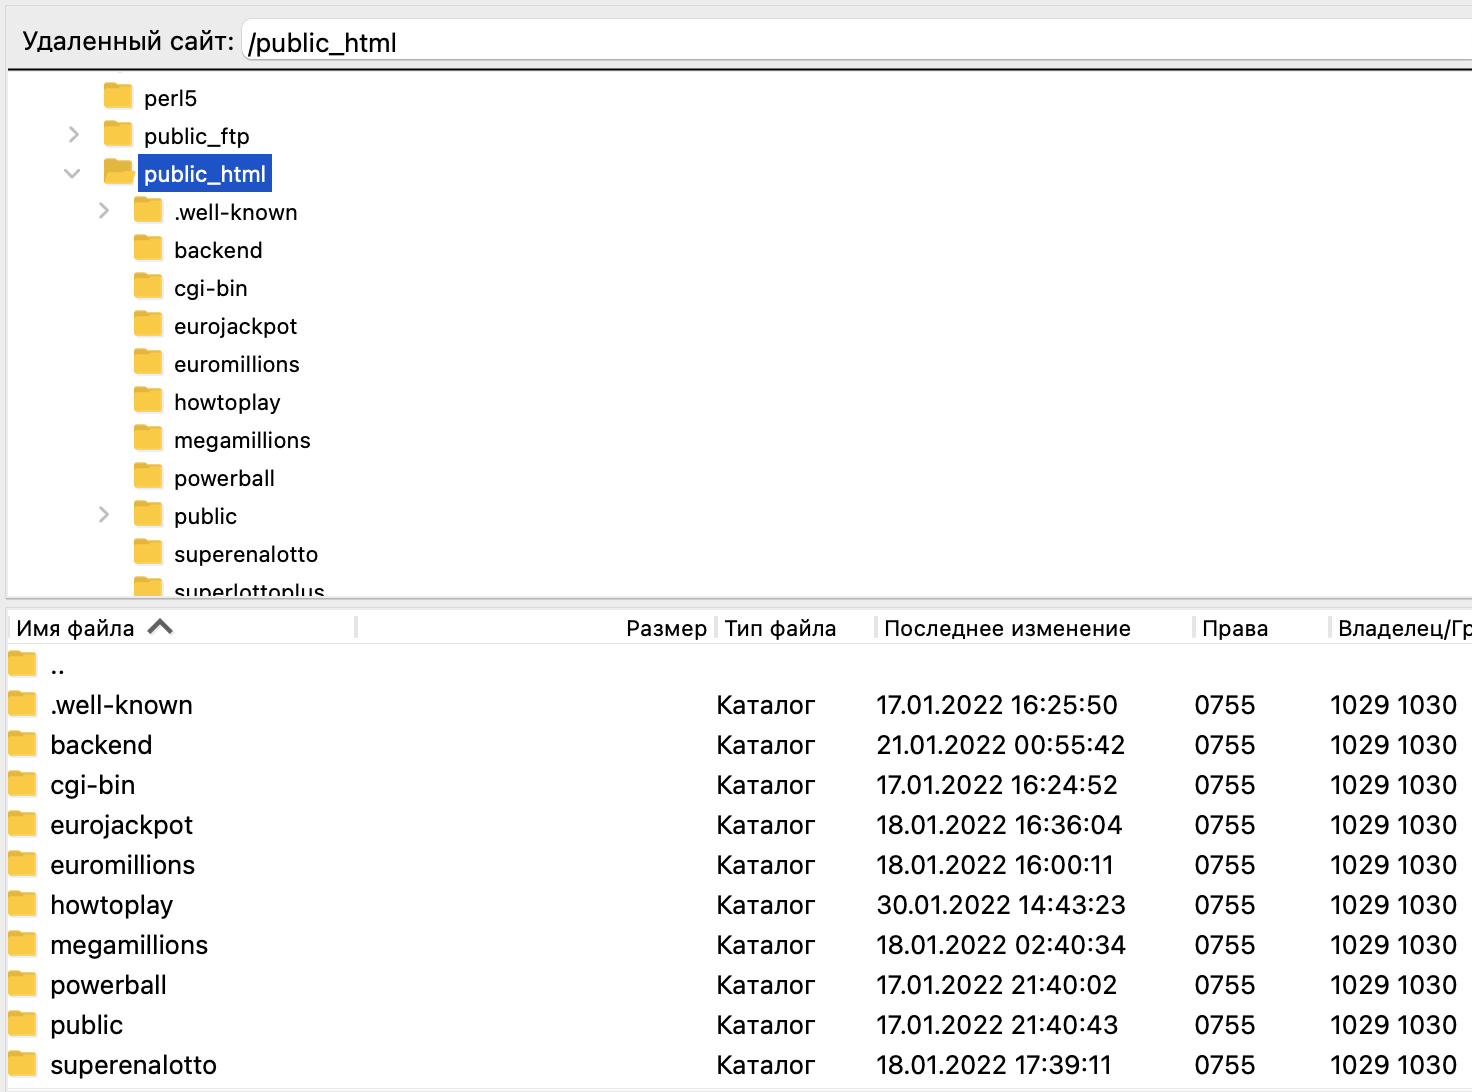This screenshot has height=1092, width=1472.
Task: Click public folder icon in tree
Action: 148,514
